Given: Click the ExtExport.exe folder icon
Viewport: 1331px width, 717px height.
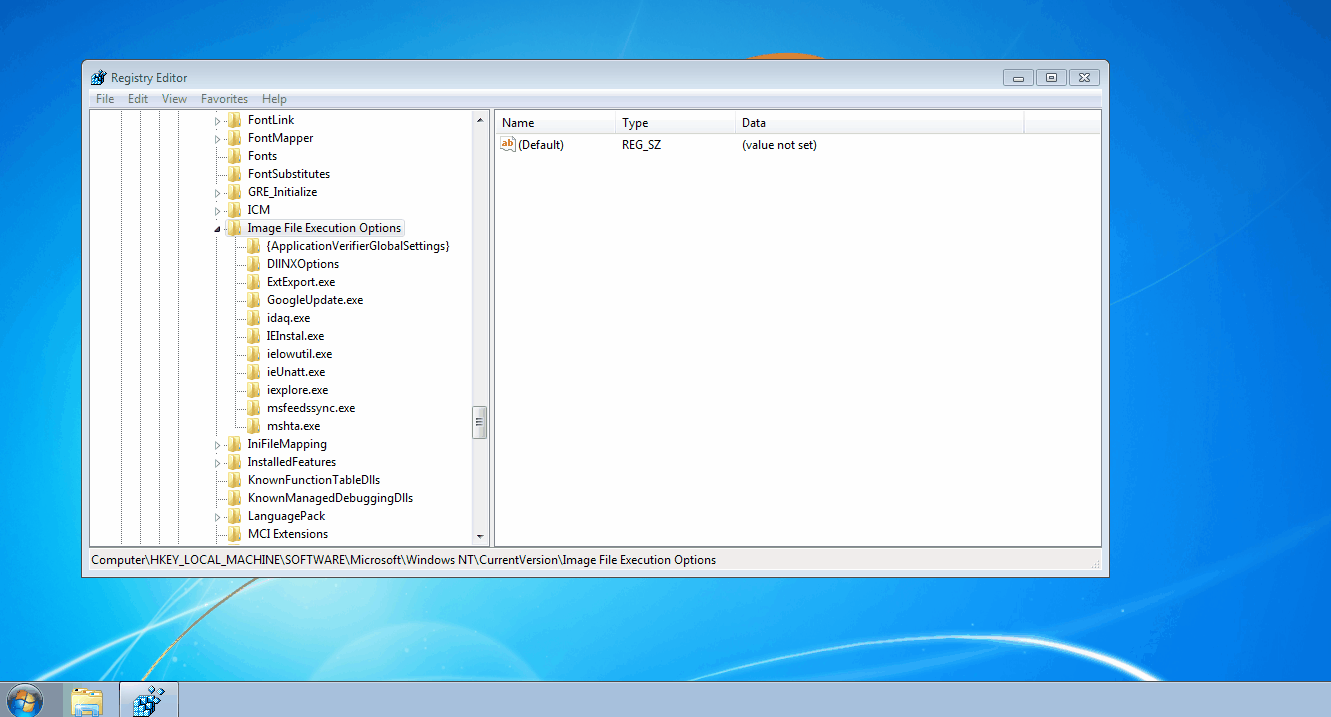Looking at the screenshot, I should pos(254,282).
